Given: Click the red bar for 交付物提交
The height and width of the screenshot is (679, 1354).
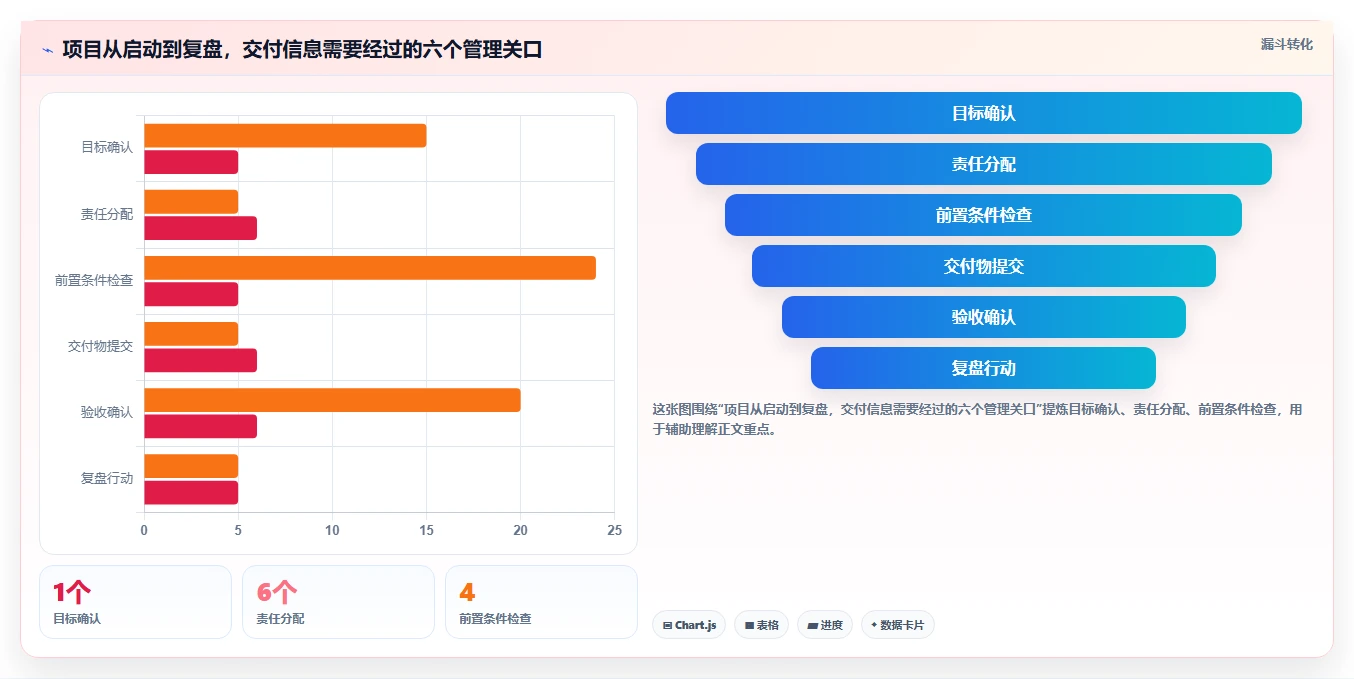Looking at the screenshot, I should [200, 360].
